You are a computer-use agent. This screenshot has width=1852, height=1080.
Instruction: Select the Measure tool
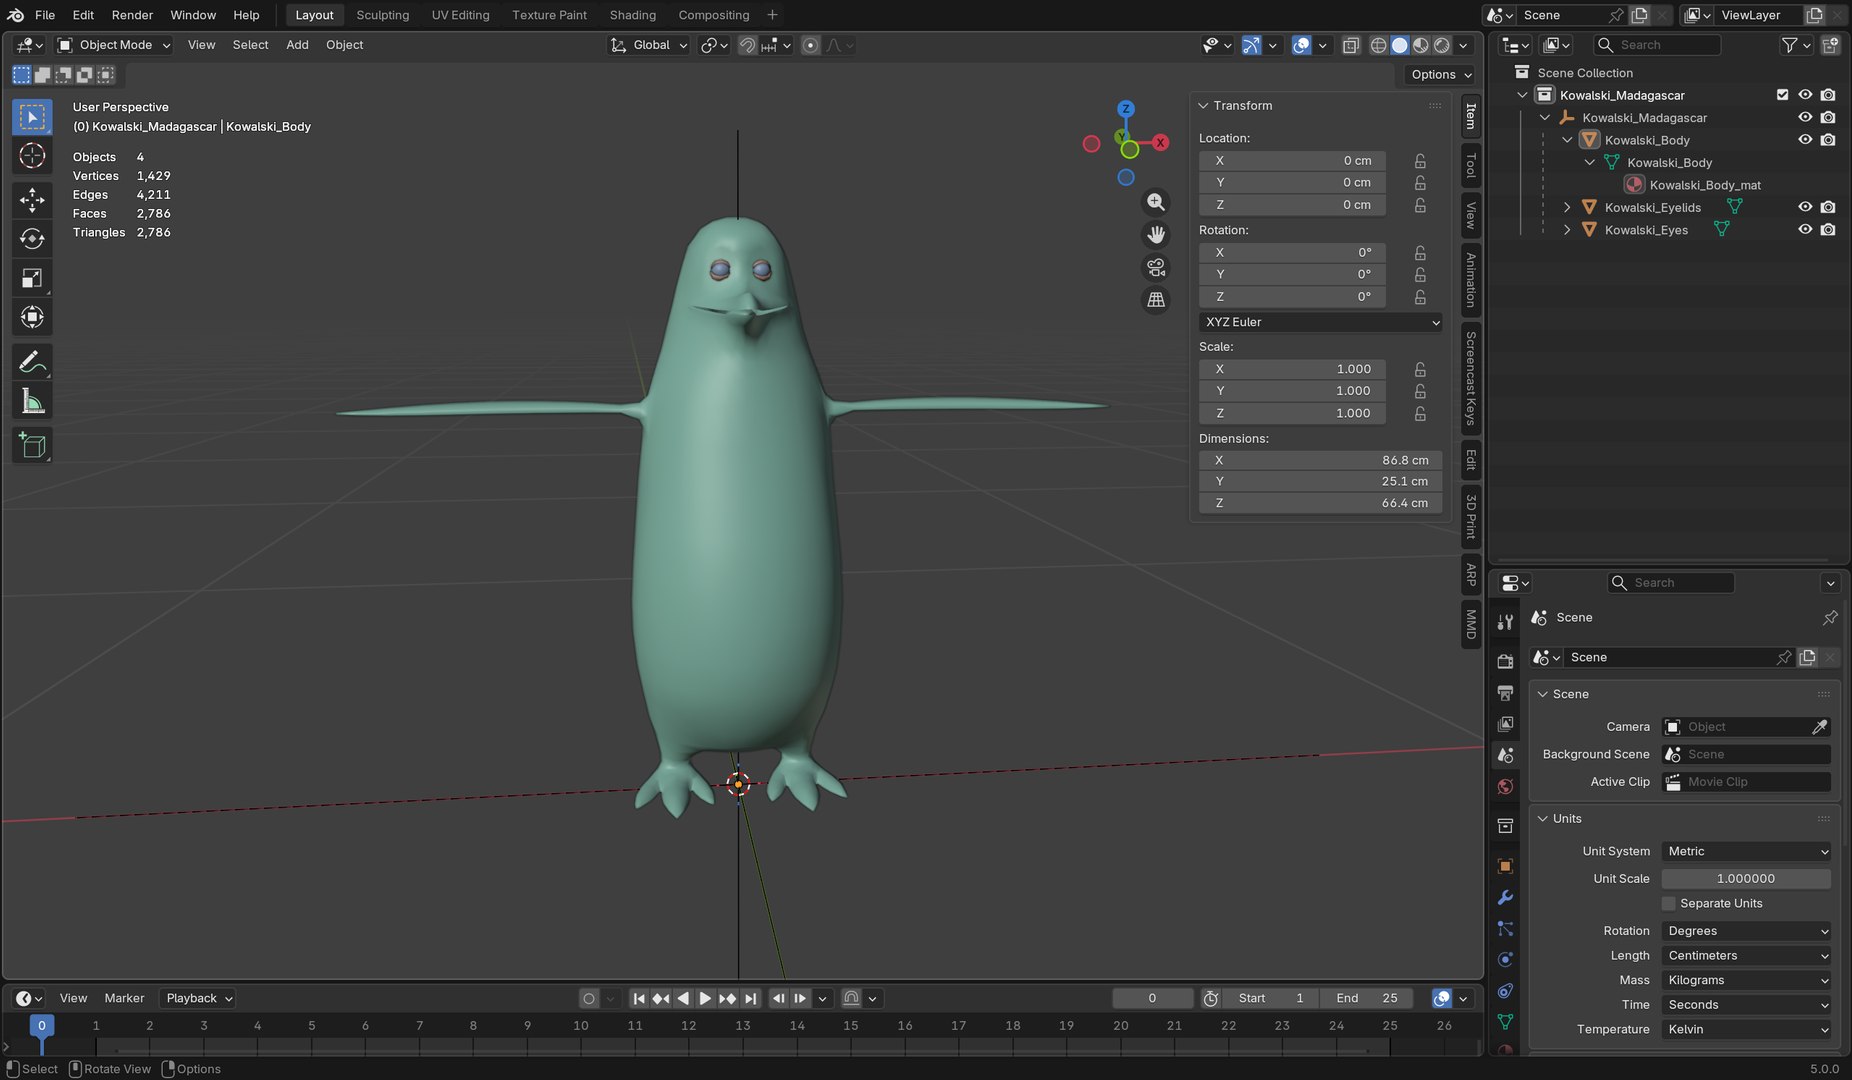[32, 401]
